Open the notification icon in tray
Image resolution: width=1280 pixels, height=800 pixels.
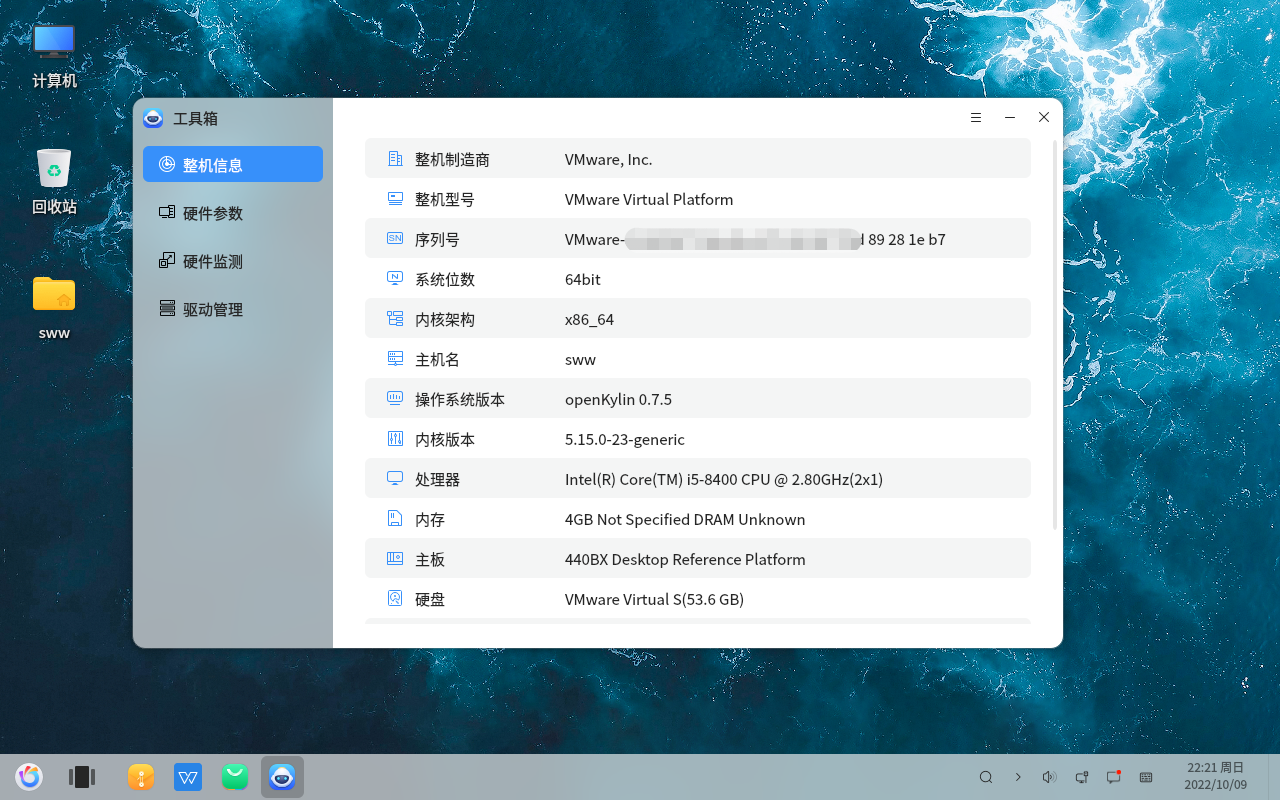coord(1113,777)
